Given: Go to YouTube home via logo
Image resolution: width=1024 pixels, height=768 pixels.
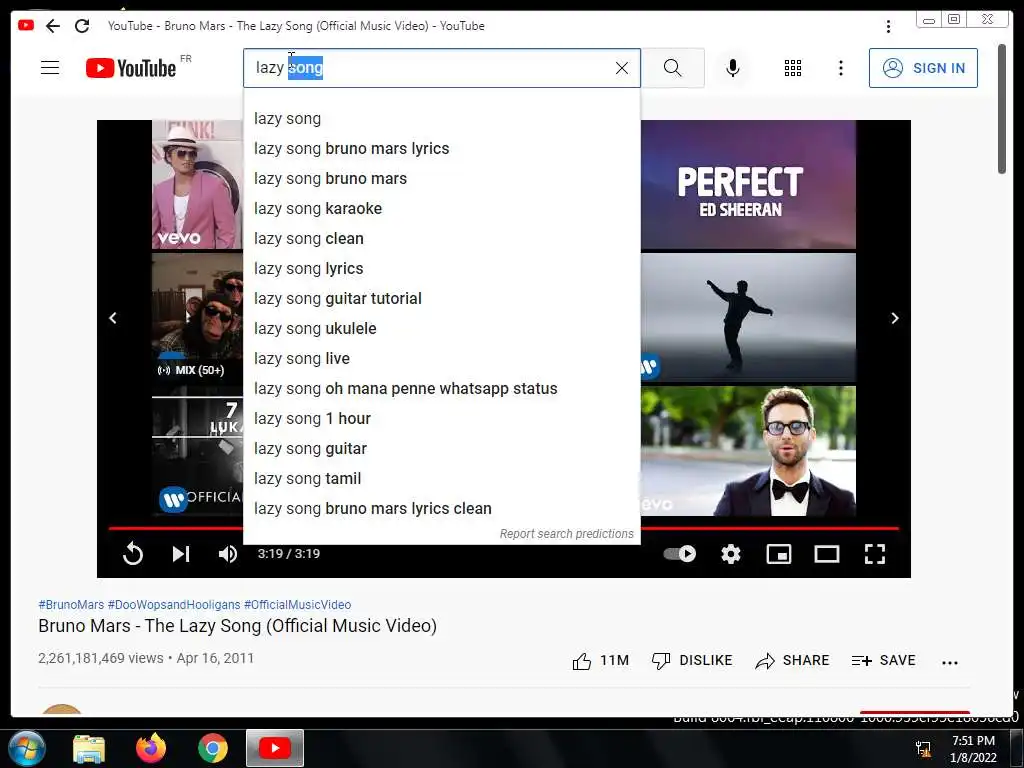Looking at the screenshot, I should pos(131,68).
